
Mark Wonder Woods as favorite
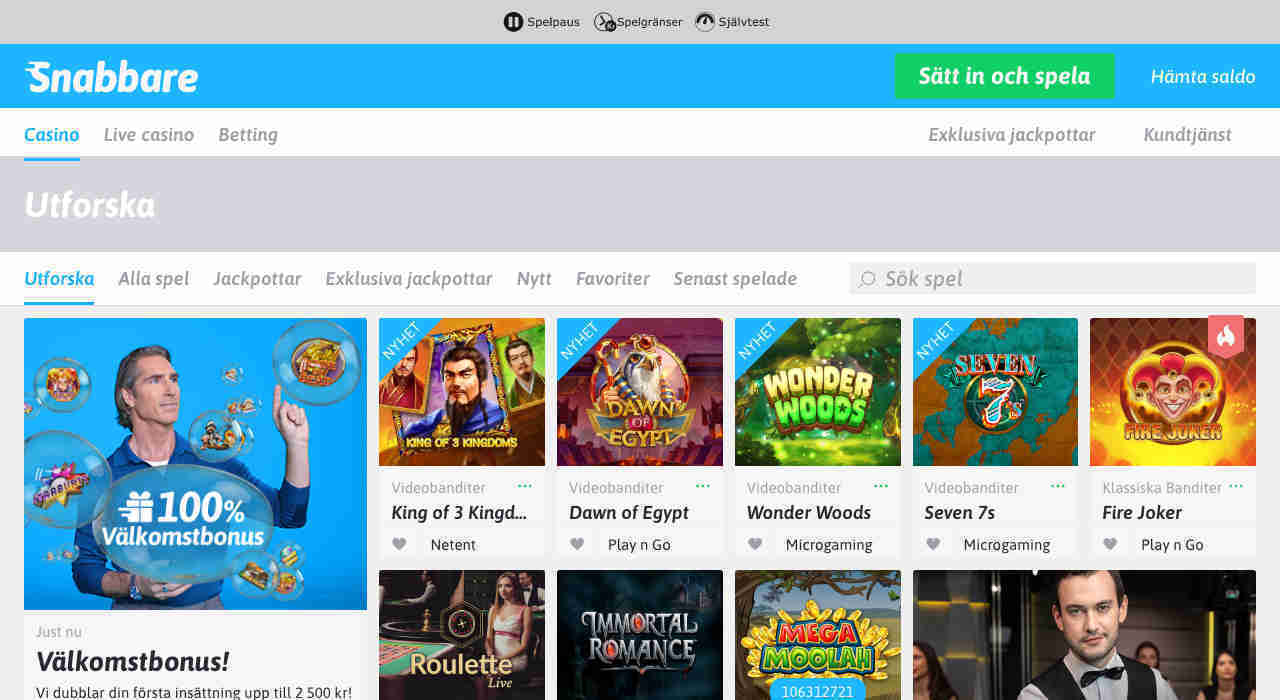click(755, 545)
